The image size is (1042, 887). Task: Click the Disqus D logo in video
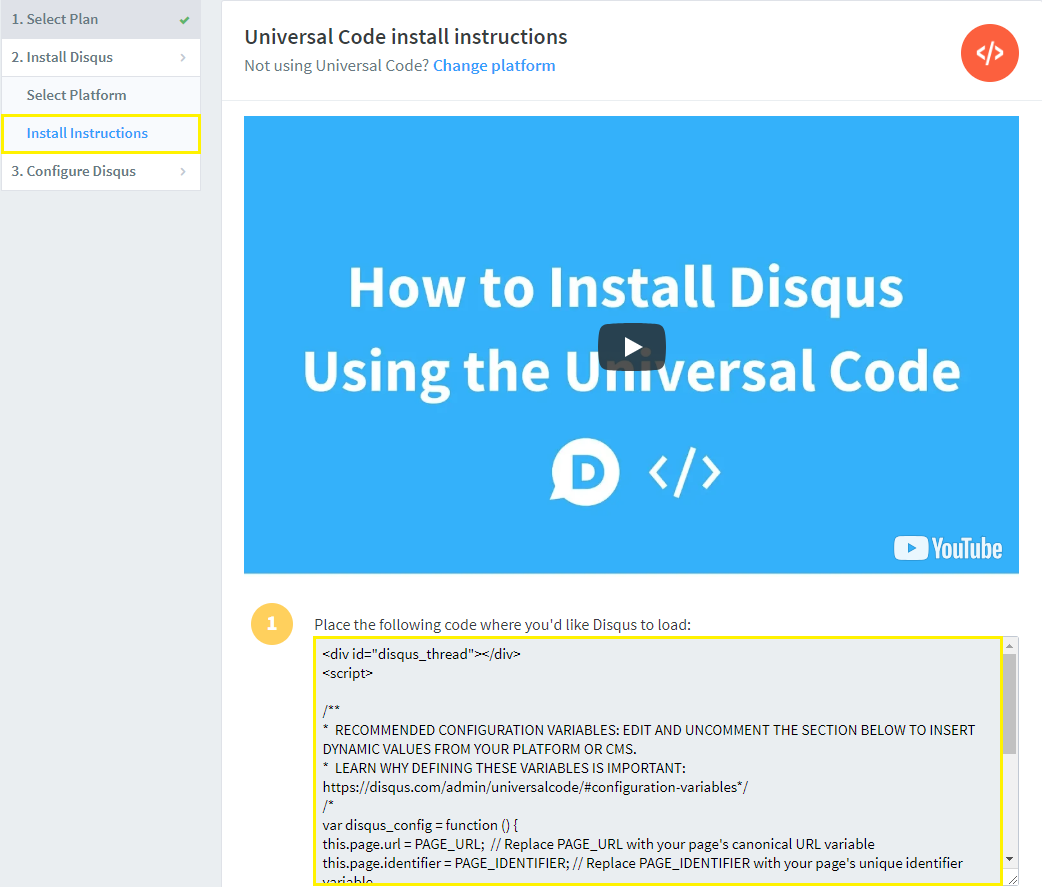pyautogui.click(x=585, y=472)
